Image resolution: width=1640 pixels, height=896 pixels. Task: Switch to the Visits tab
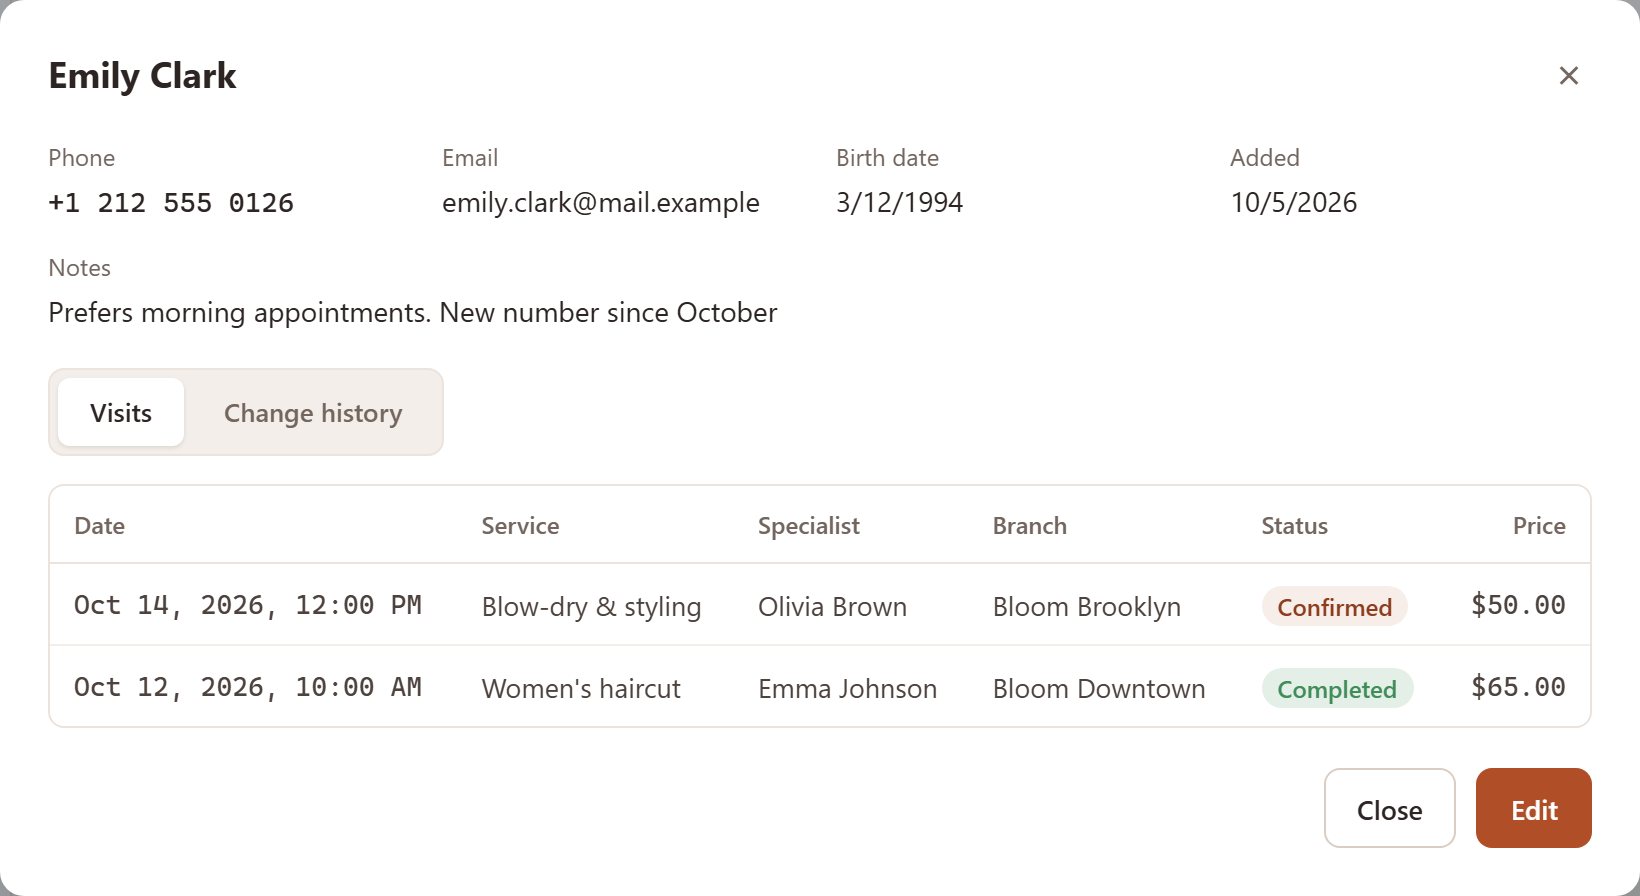click(121, 412)
